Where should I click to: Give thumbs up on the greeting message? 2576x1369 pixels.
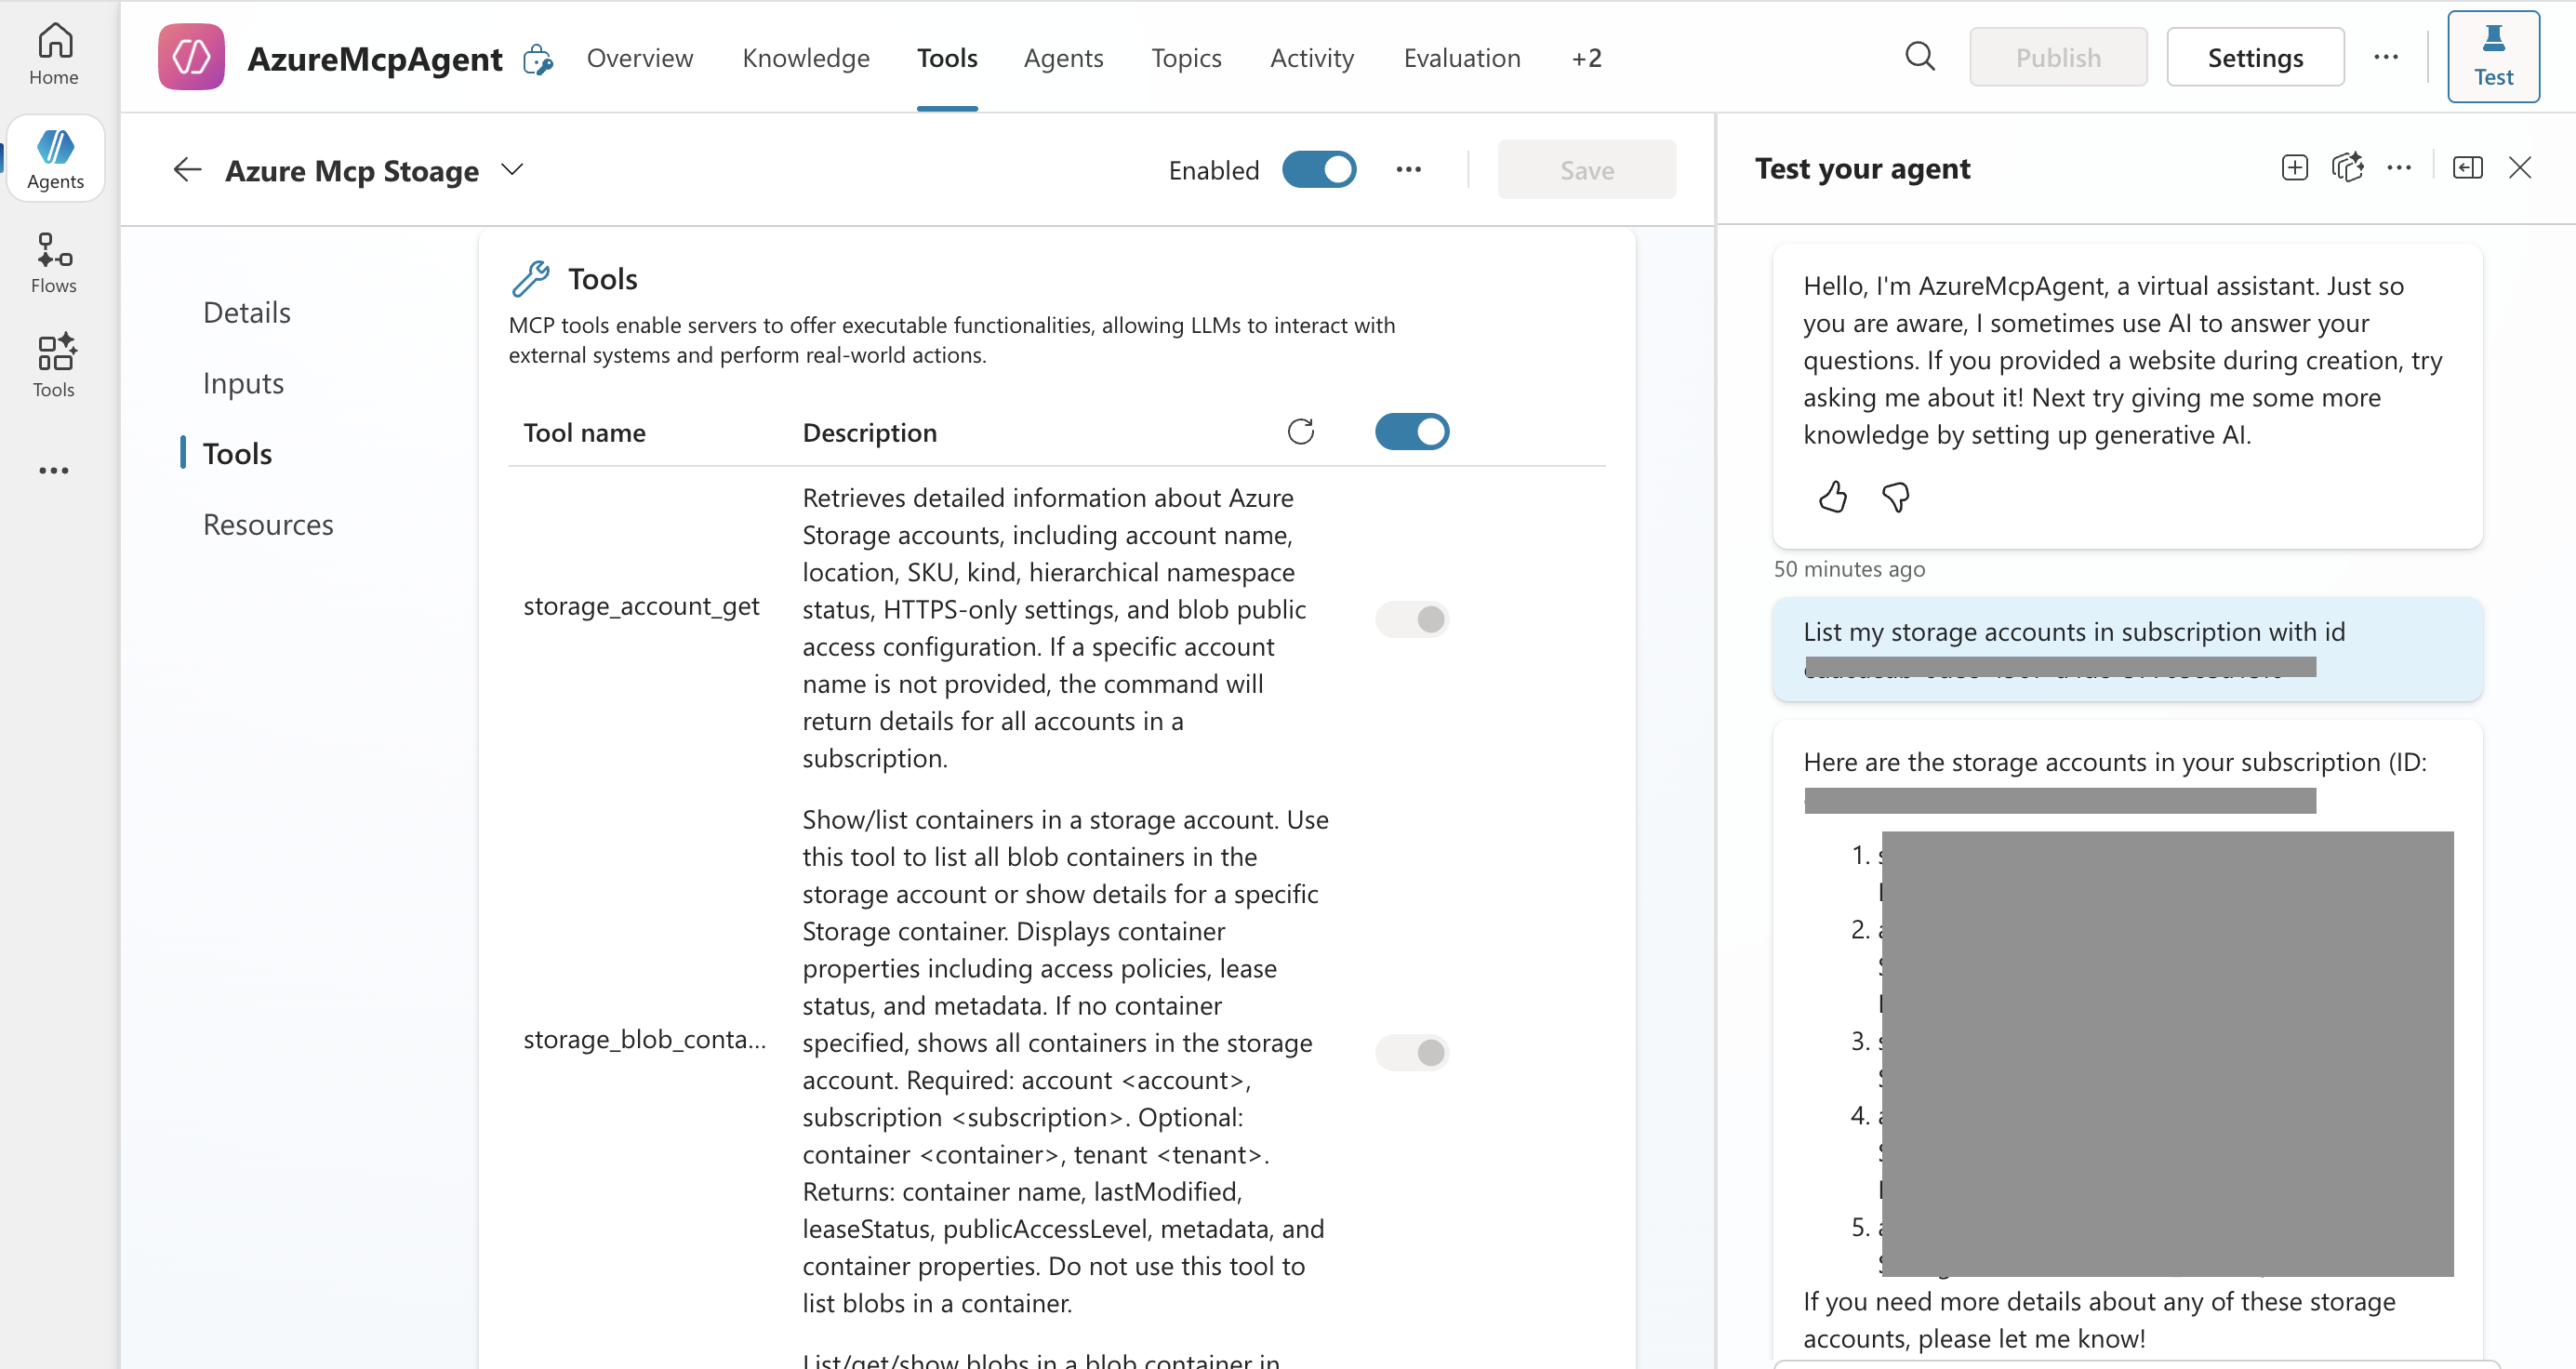tap(1833, 497)
